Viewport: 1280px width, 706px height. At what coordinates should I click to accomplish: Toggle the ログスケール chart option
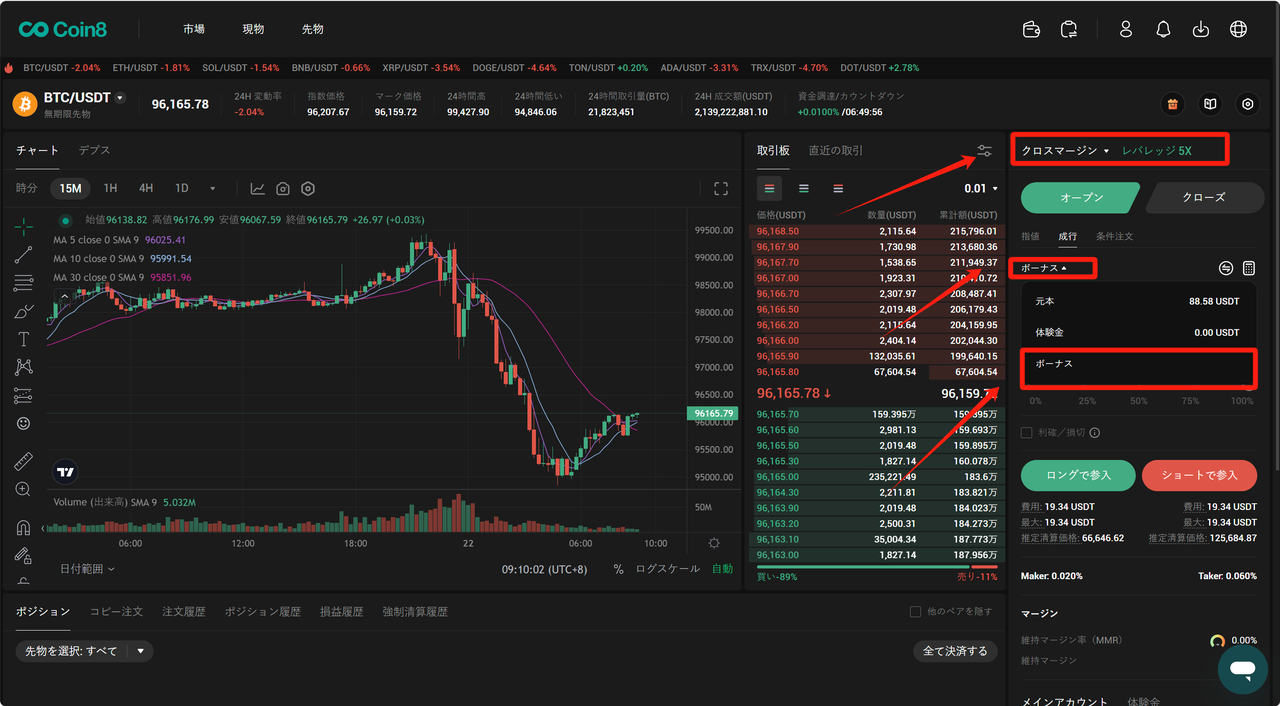tap(667, 569)
